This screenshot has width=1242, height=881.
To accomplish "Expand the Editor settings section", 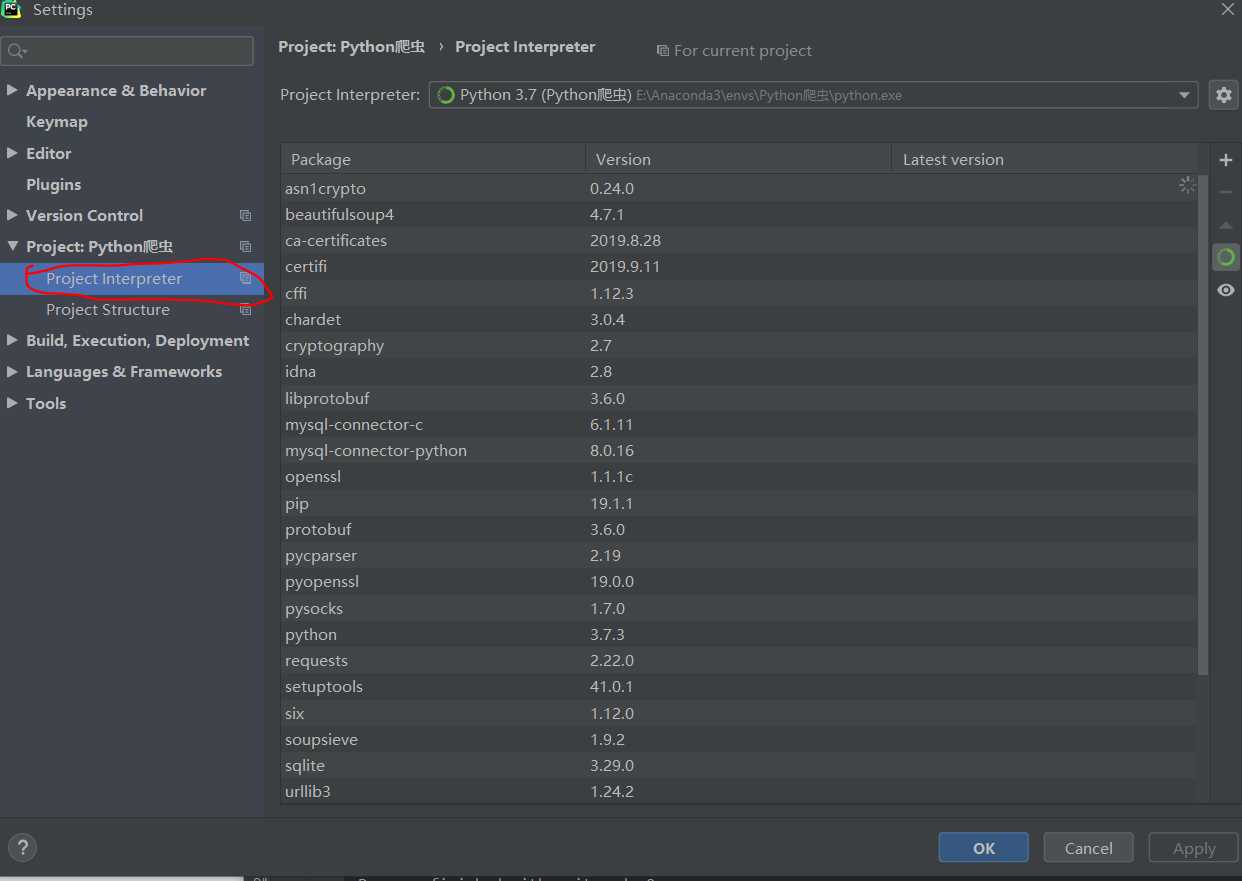I will point(12,153).
